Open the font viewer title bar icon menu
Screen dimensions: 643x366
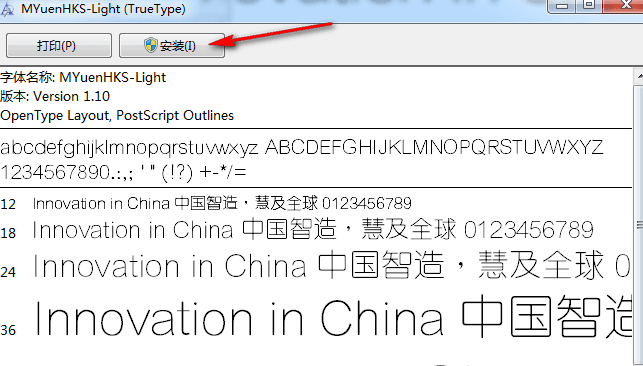pyautogui.click(x=7, y=9)
